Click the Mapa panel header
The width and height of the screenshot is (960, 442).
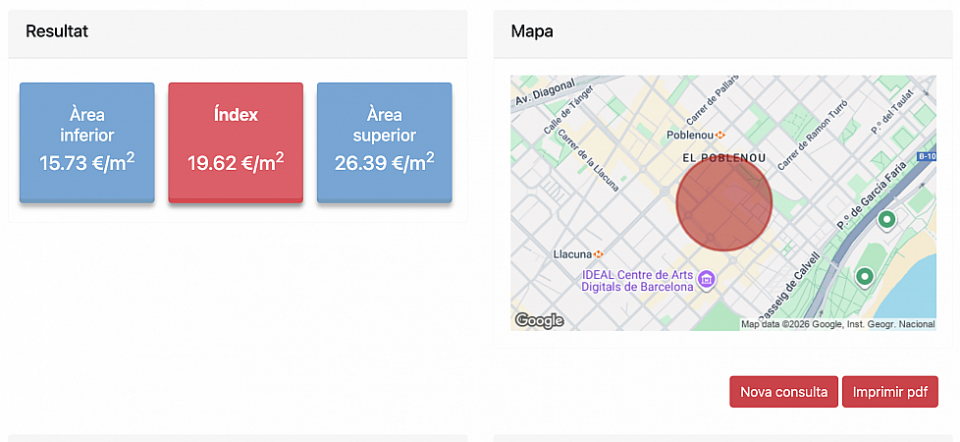(532, 31)
